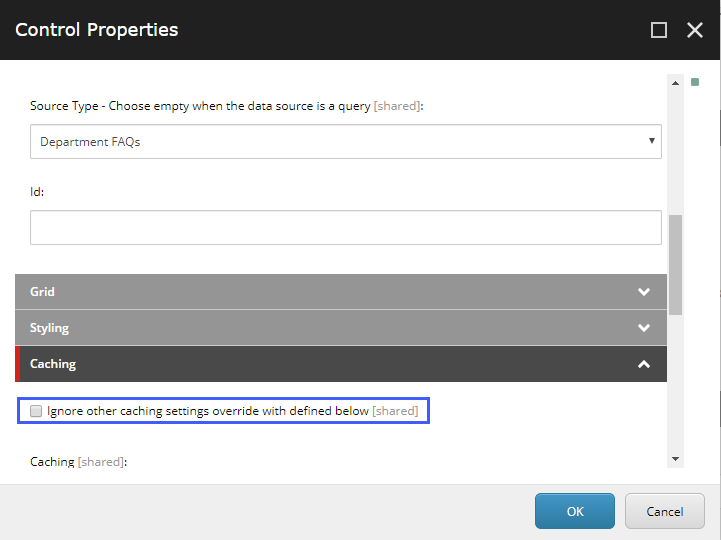Focus the Id text input field
721x540 pixels.
coord(346,228)
